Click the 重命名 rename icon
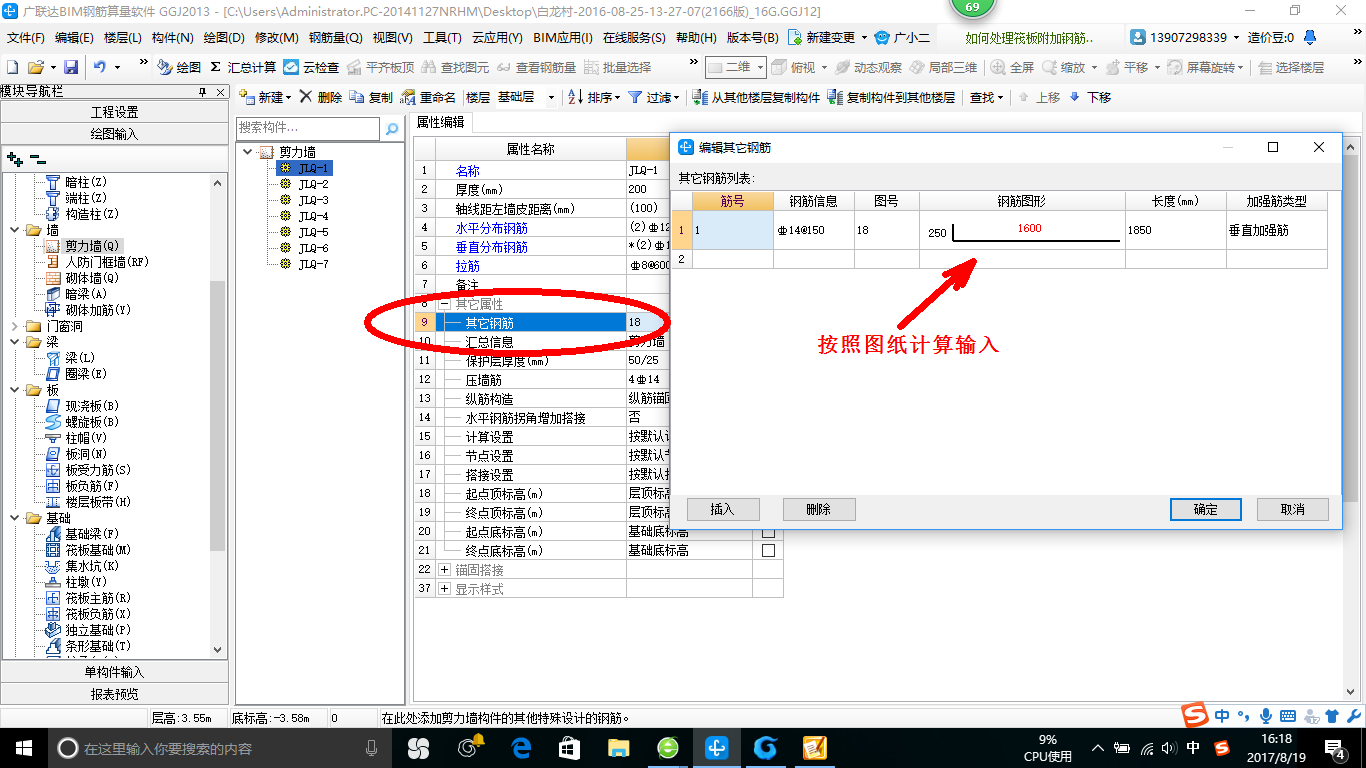1366x768 pixels. (428, 97)
